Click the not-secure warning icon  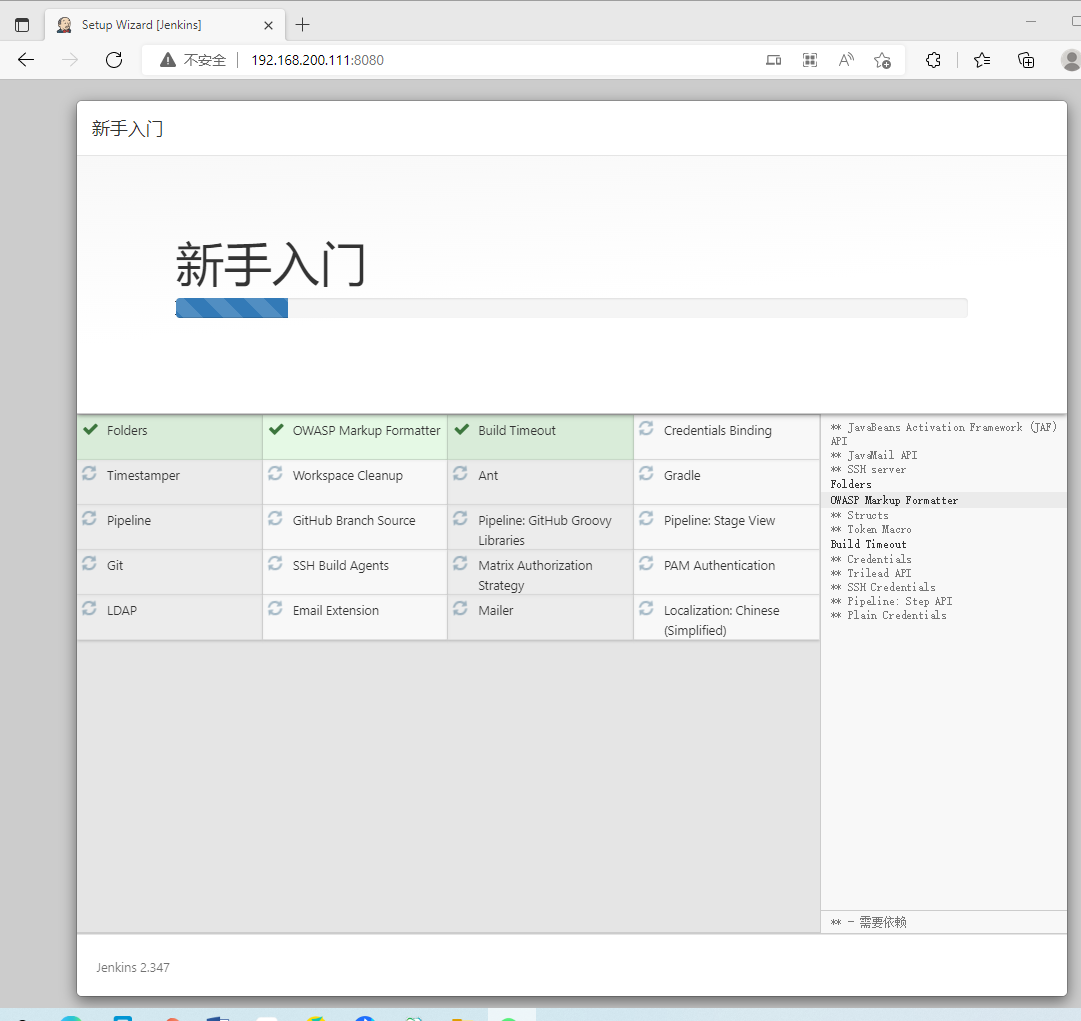pos(168,60)
